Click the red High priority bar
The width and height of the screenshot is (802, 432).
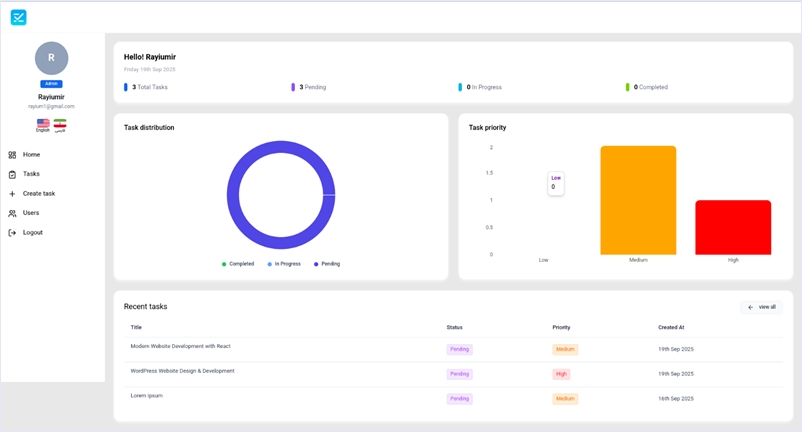(x=733, y=228)
